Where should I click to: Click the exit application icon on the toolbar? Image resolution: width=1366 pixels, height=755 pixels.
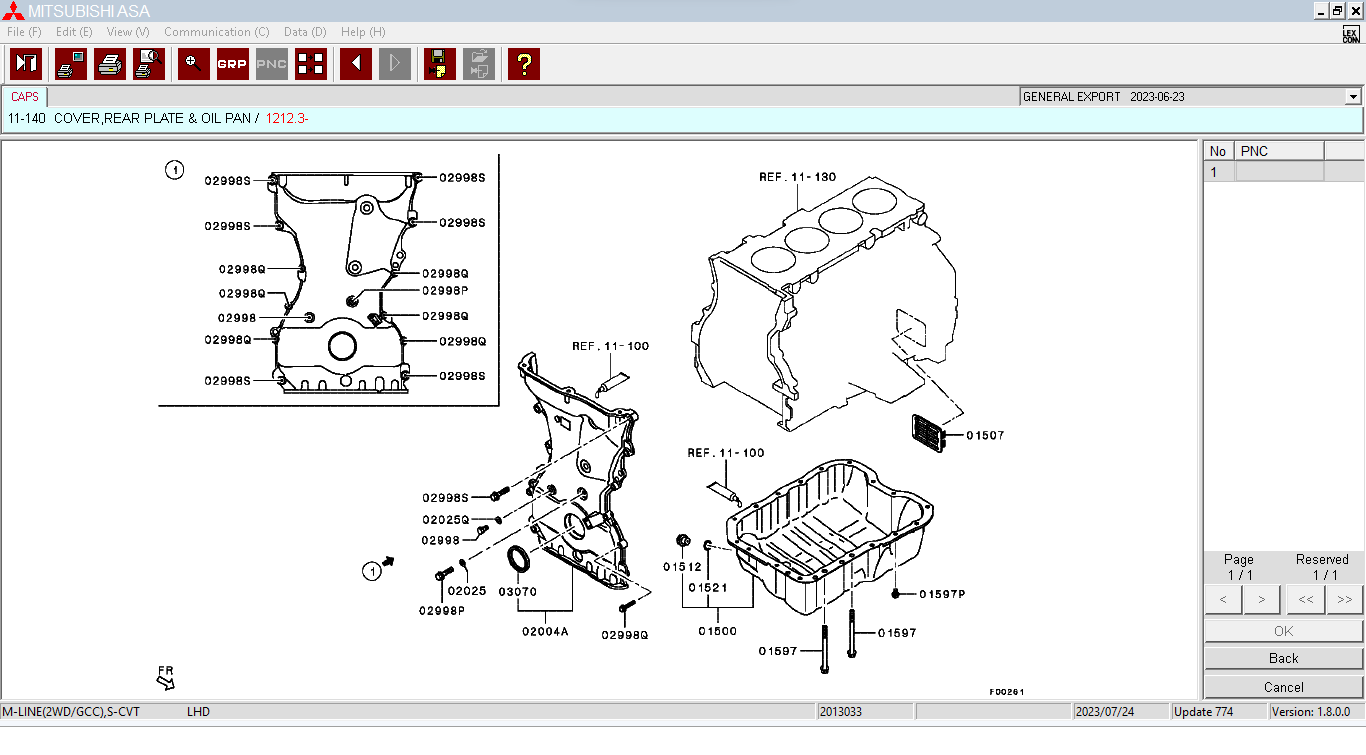[x=25, y=64]
